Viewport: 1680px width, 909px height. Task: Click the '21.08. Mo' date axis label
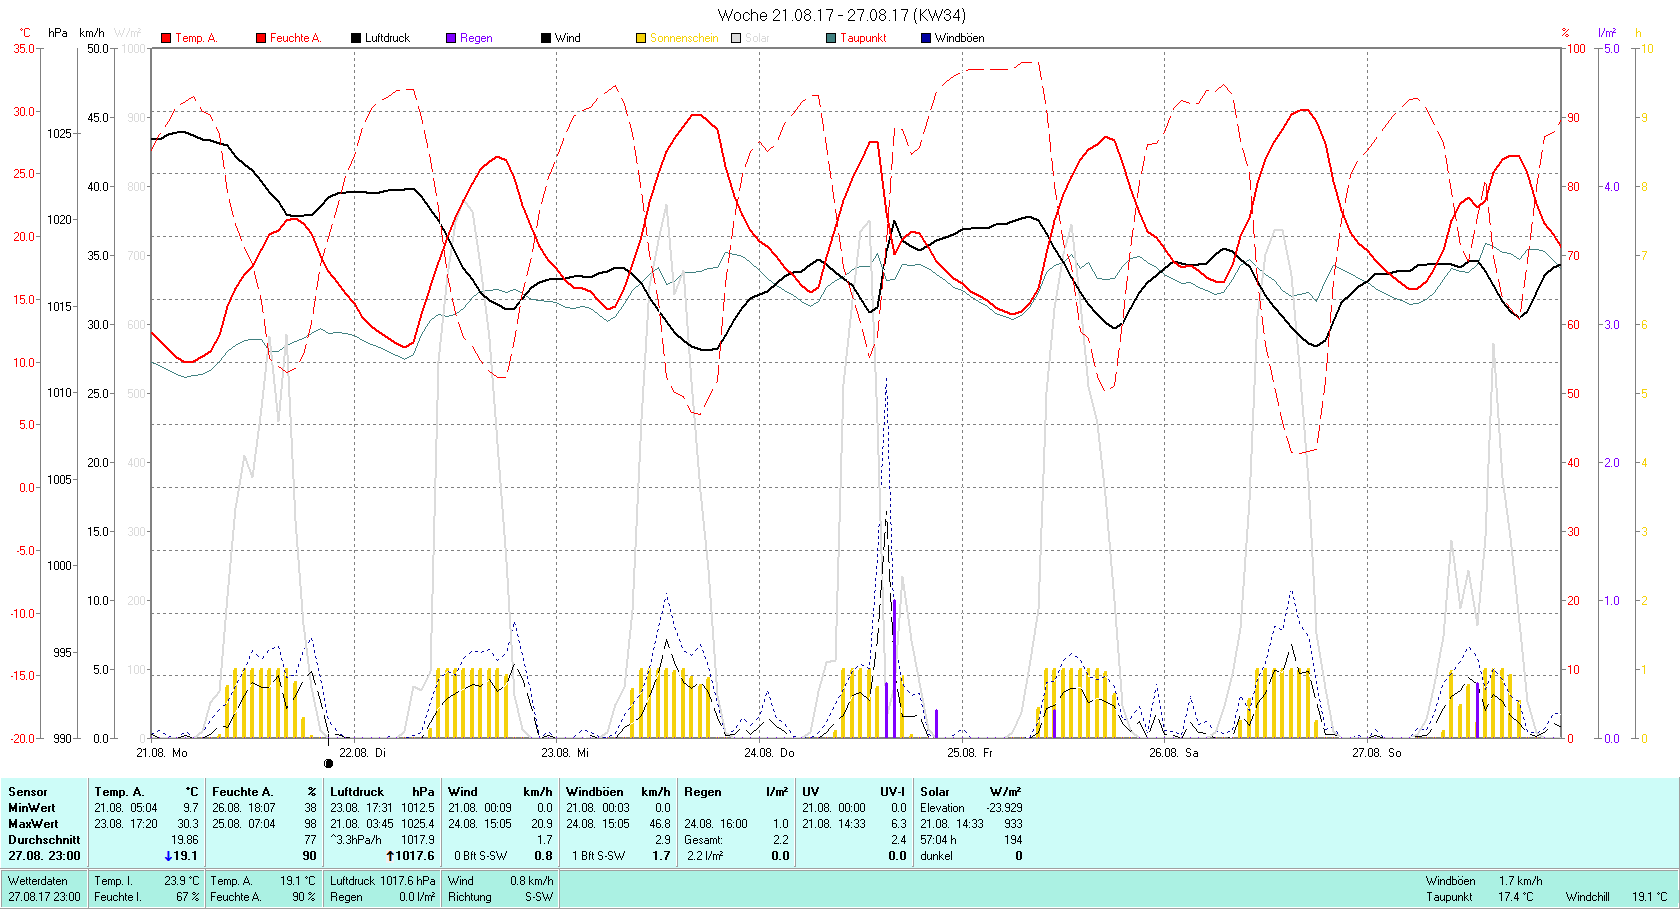tap(162, 753)
